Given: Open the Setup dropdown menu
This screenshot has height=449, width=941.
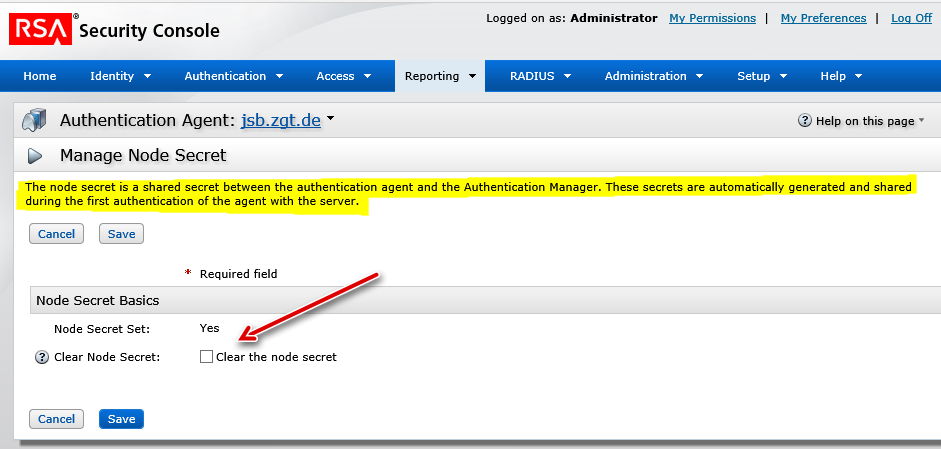Looking at the screenshot, I should [762, 76].
